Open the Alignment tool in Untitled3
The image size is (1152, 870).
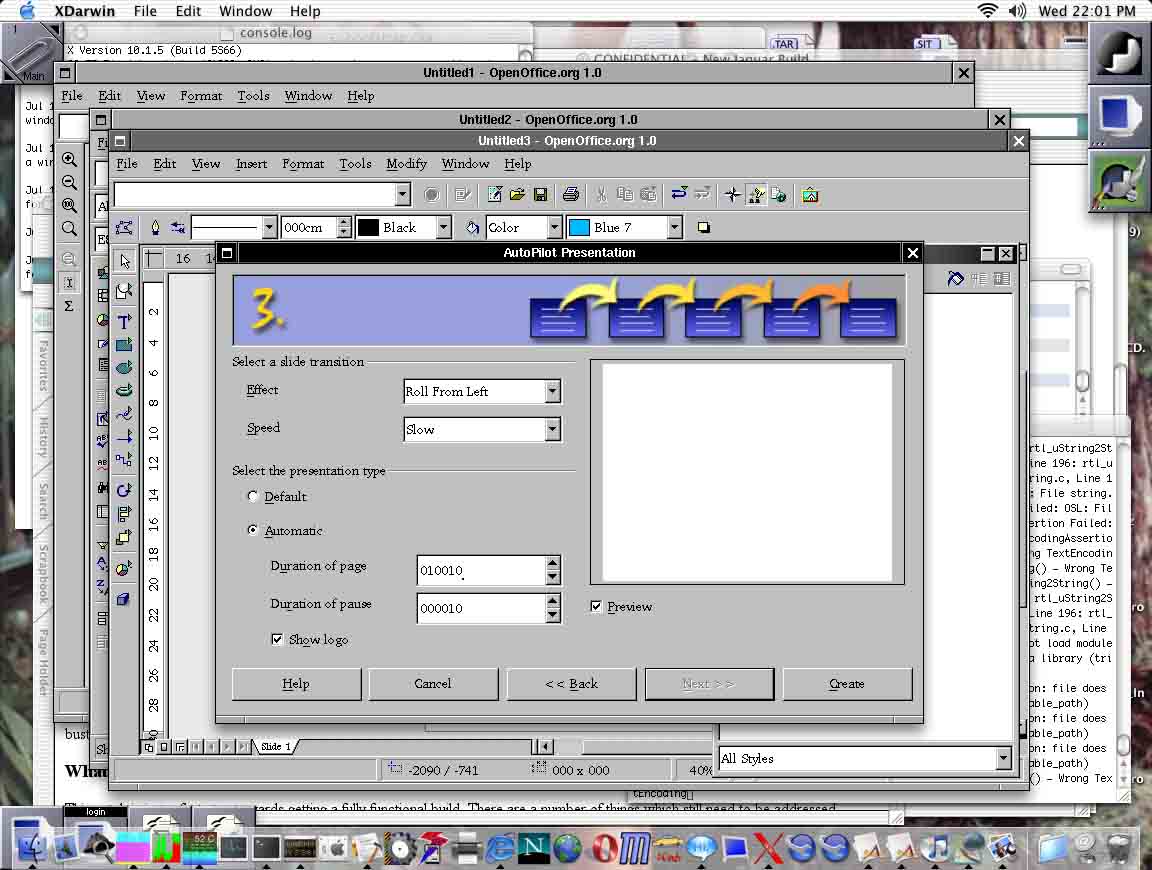(x=124, y=513)
